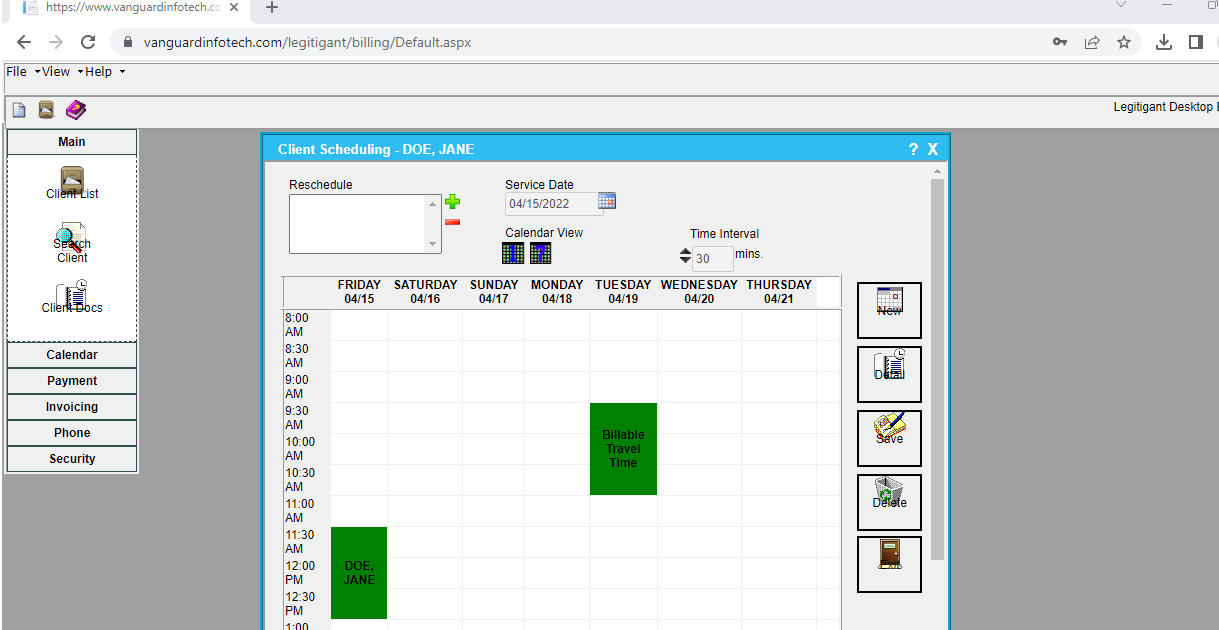
Task: Add a reschedule entry with the green plus
Action: tap(452, 202)
